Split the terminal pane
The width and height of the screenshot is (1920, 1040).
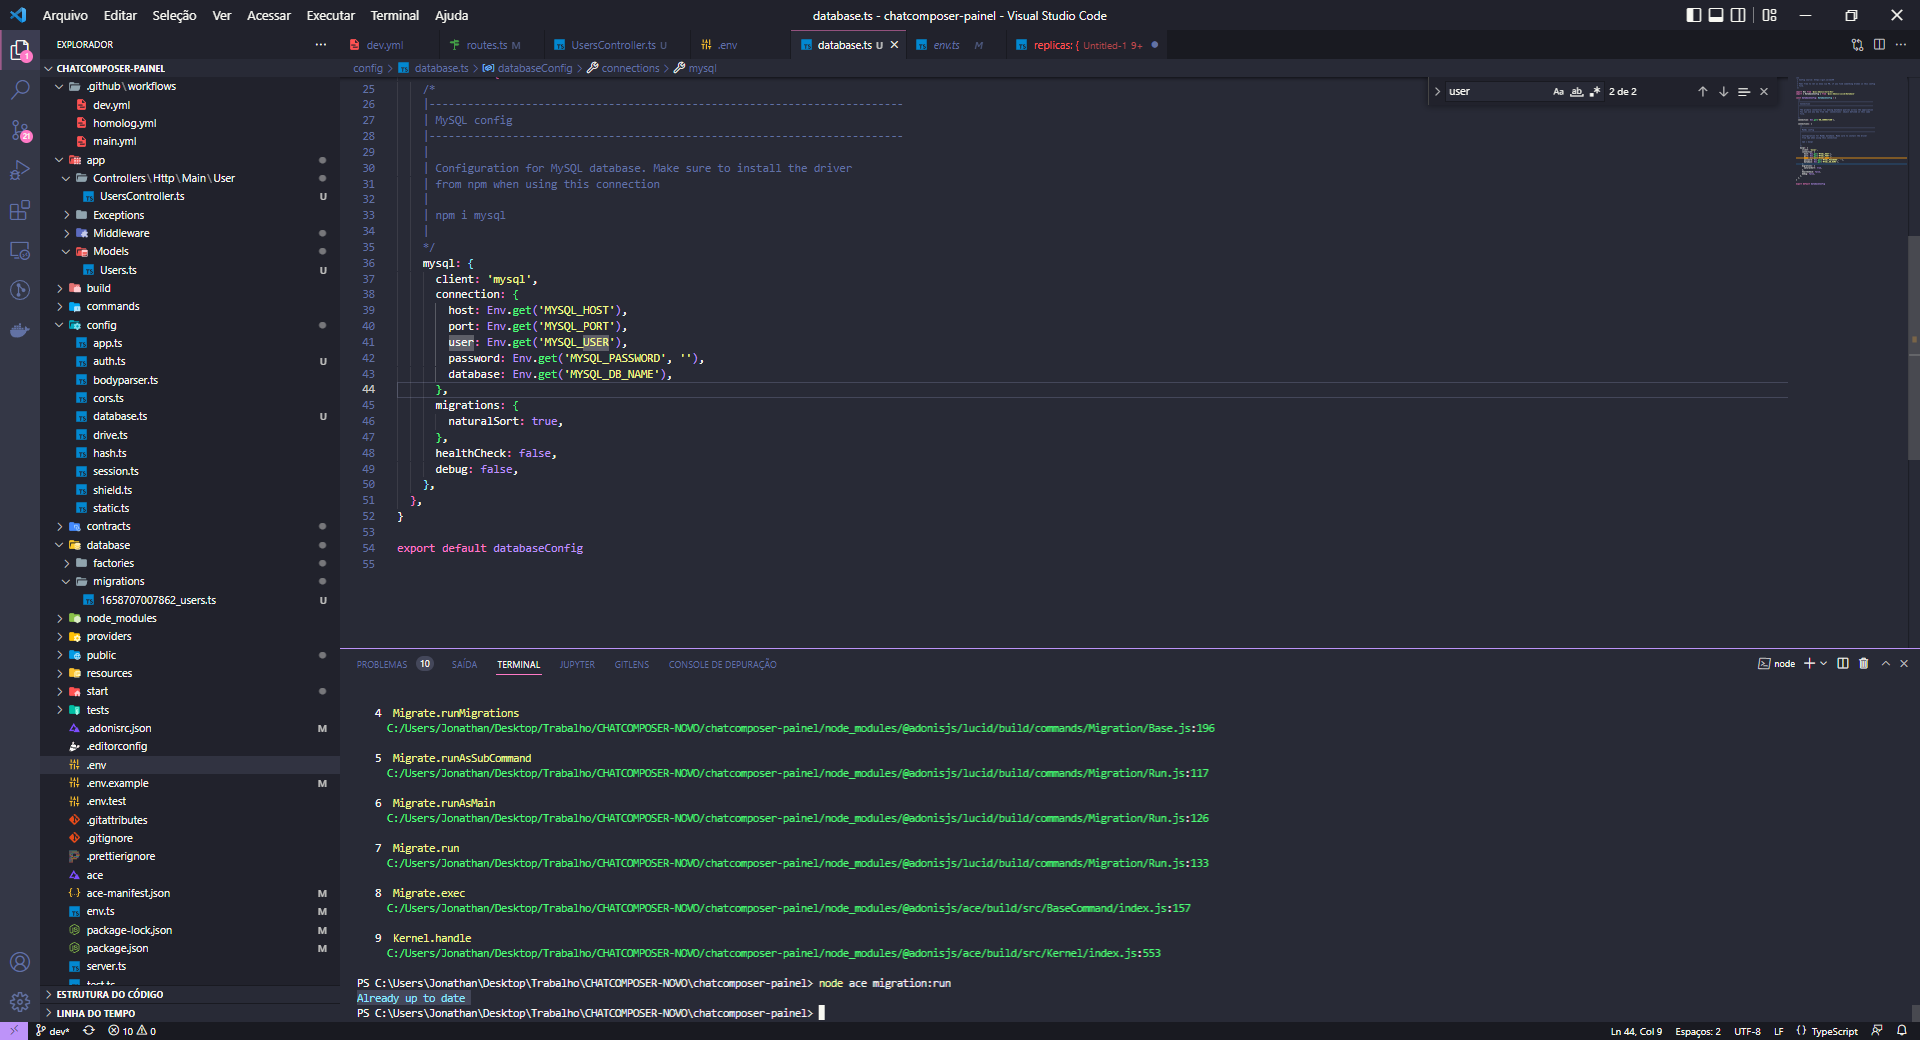click(1843, 663)
